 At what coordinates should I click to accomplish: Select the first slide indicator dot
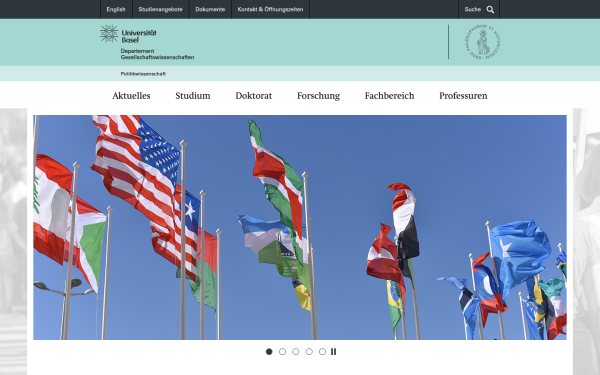[269, 352]
